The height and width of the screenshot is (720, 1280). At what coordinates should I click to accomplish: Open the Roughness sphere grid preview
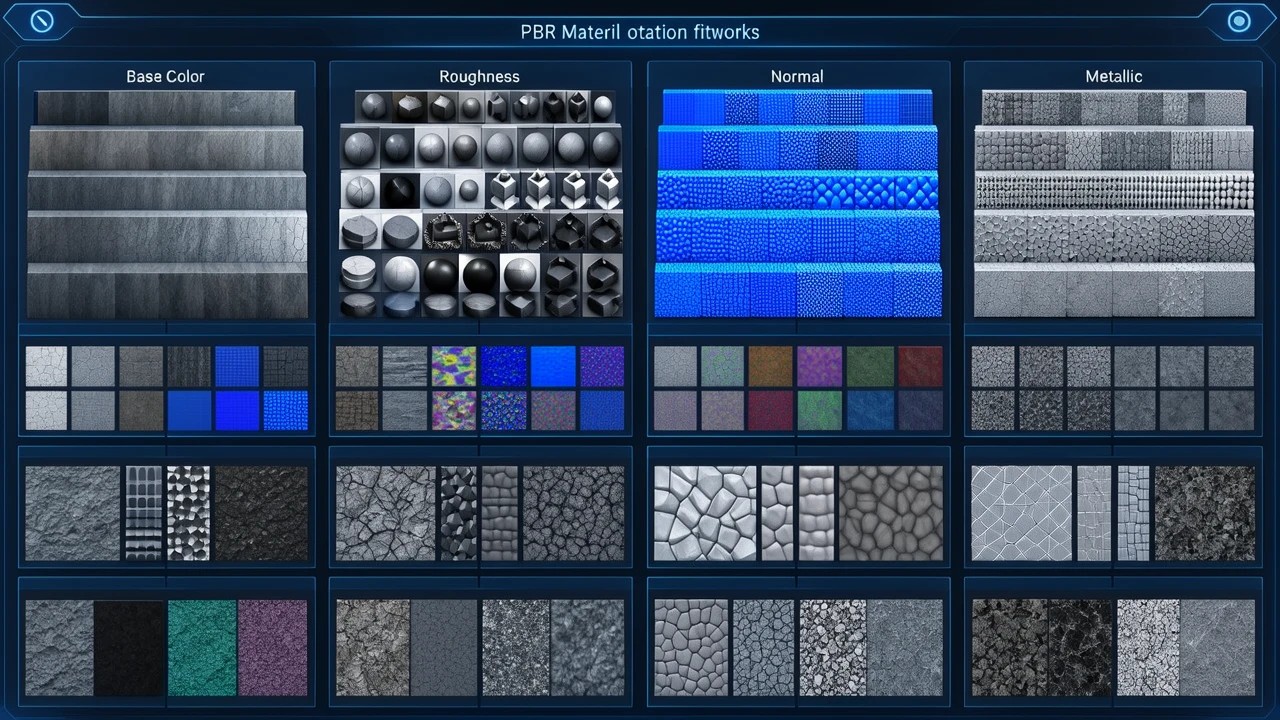pyautogui.click(x=481, y=205)
